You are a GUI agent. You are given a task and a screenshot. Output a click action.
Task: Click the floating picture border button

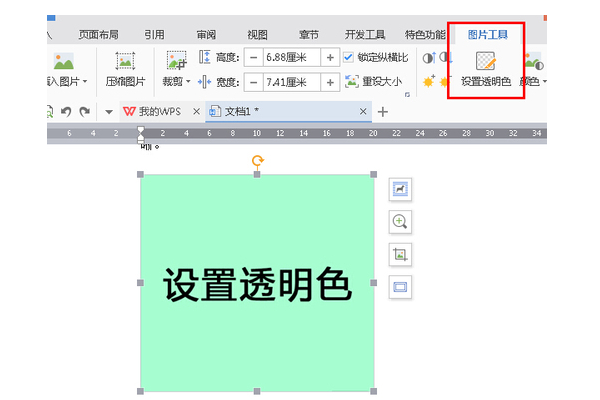point(400,287)
